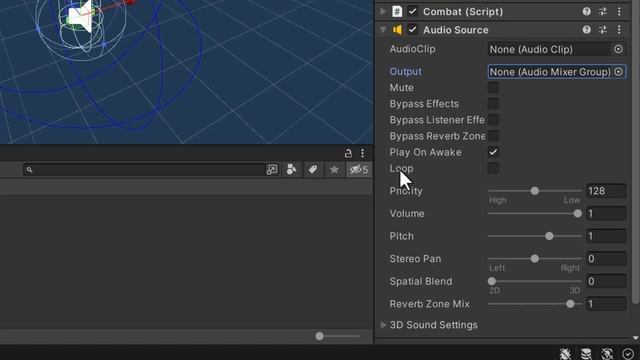Enable Bypass Listener Effects checkbox
Viewport: 640px width, 360px height.
pos(493,120)
